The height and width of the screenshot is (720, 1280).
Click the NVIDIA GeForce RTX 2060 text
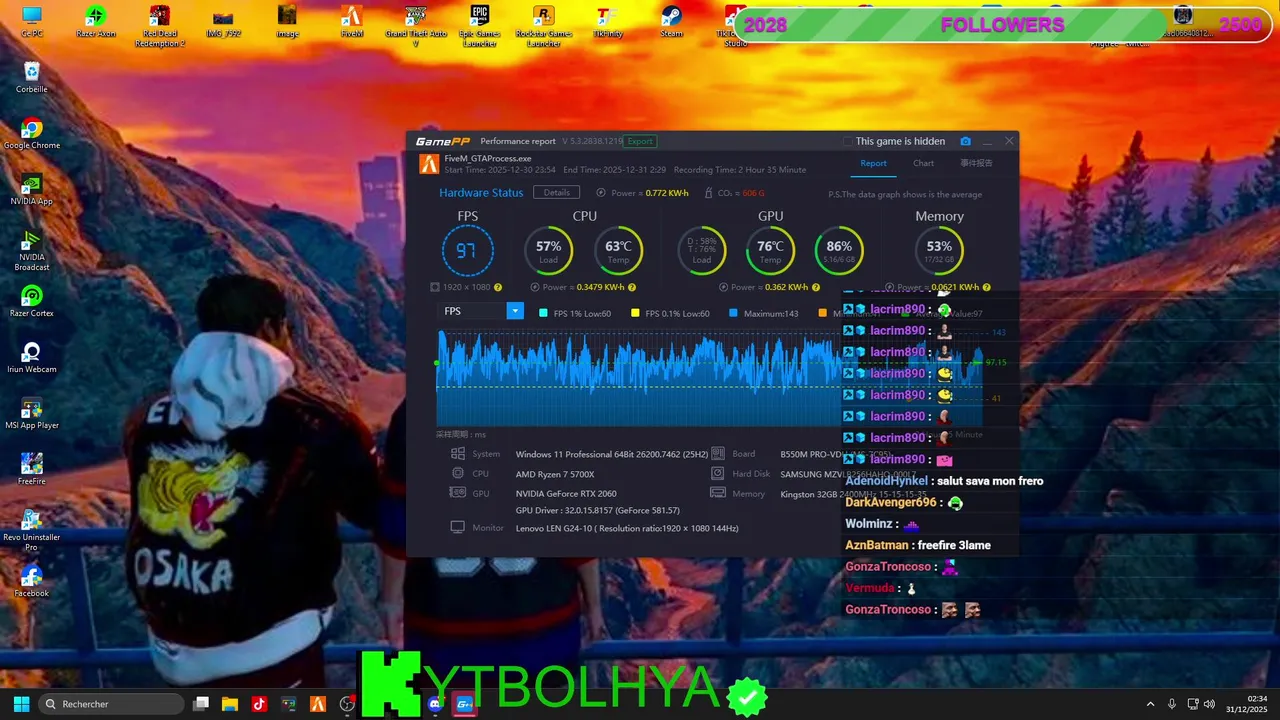(566, 493)
